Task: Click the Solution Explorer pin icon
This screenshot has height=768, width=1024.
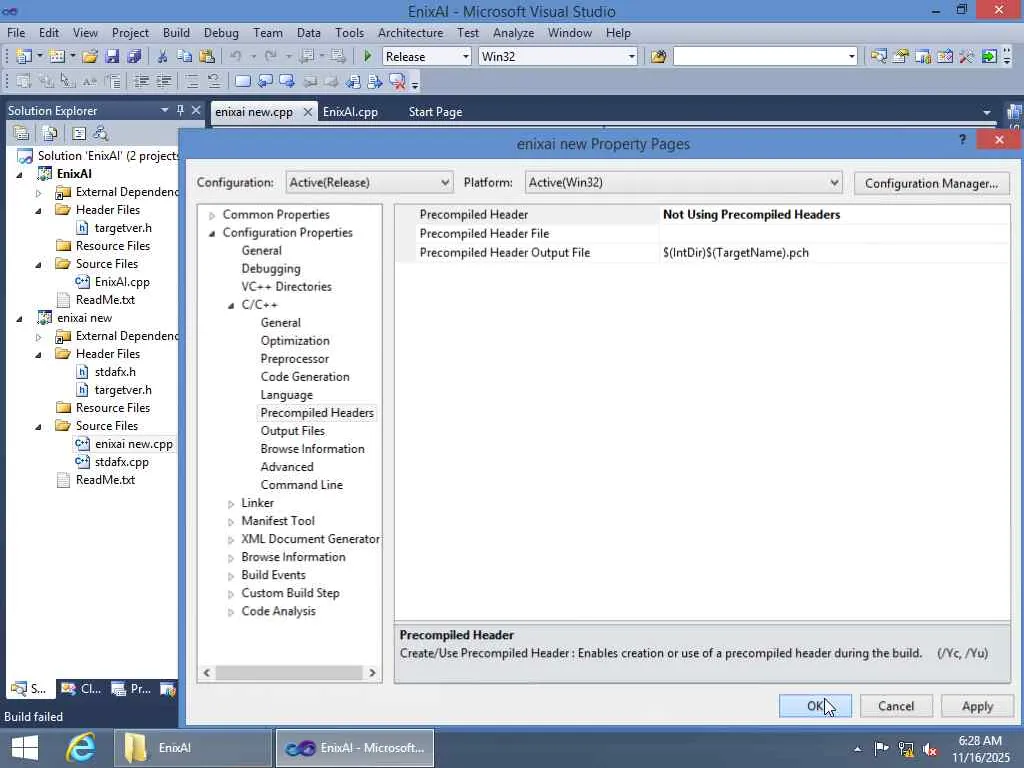Action: coord(180,110)
